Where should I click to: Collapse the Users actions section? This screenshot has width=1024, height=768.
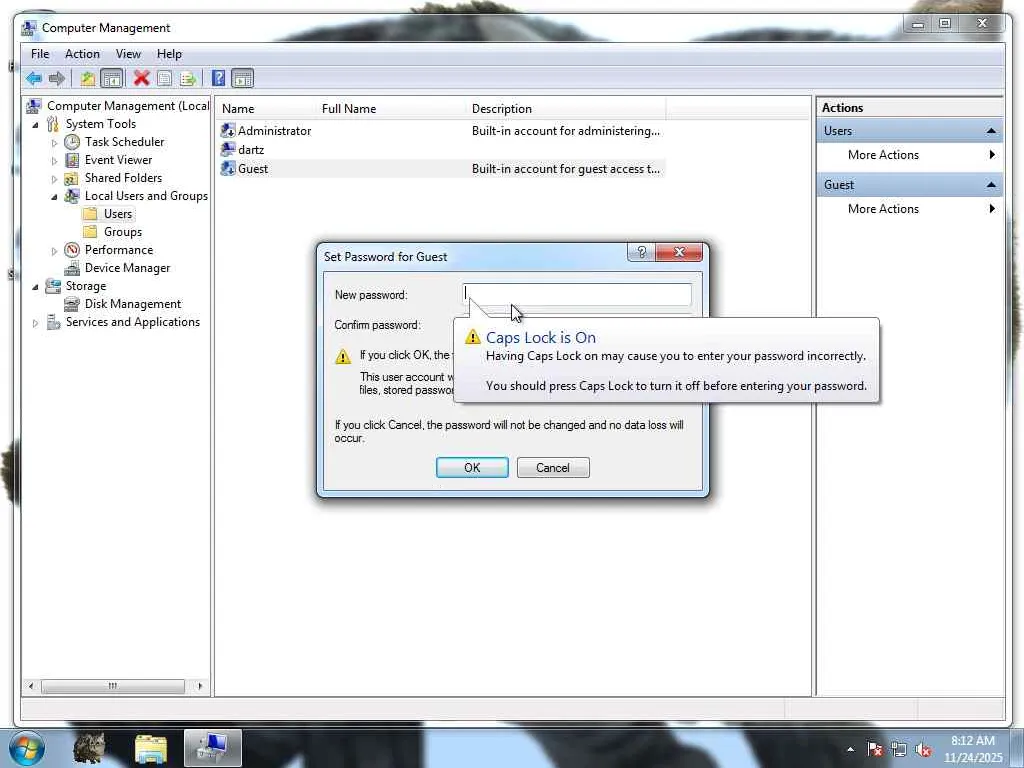(991, 131)
